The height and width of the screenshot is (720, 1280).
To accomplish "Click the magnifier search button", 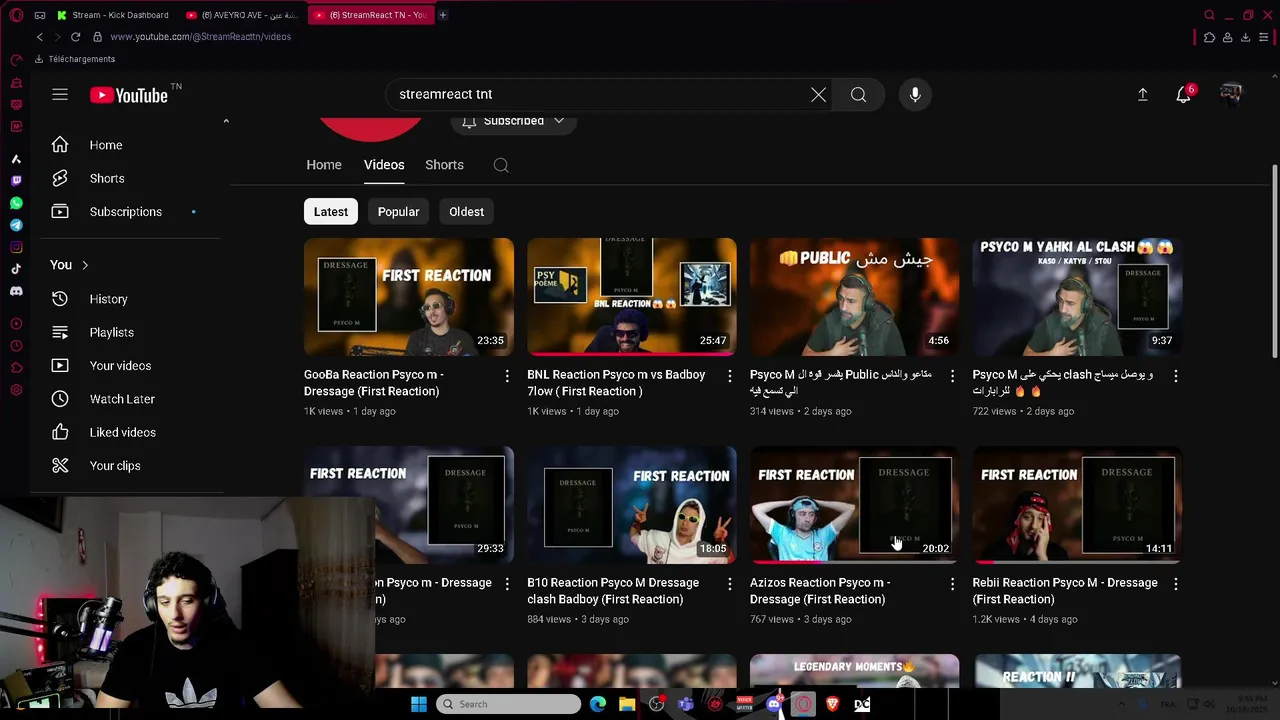I will pyautogui.click(x=858, y=94).
